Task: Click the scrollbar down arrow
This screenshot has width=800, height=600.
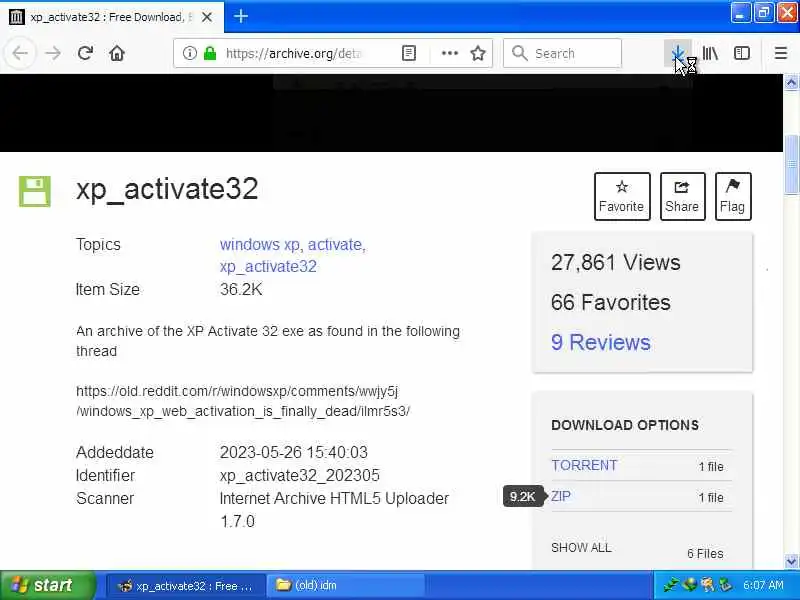Action: (791, 561)
